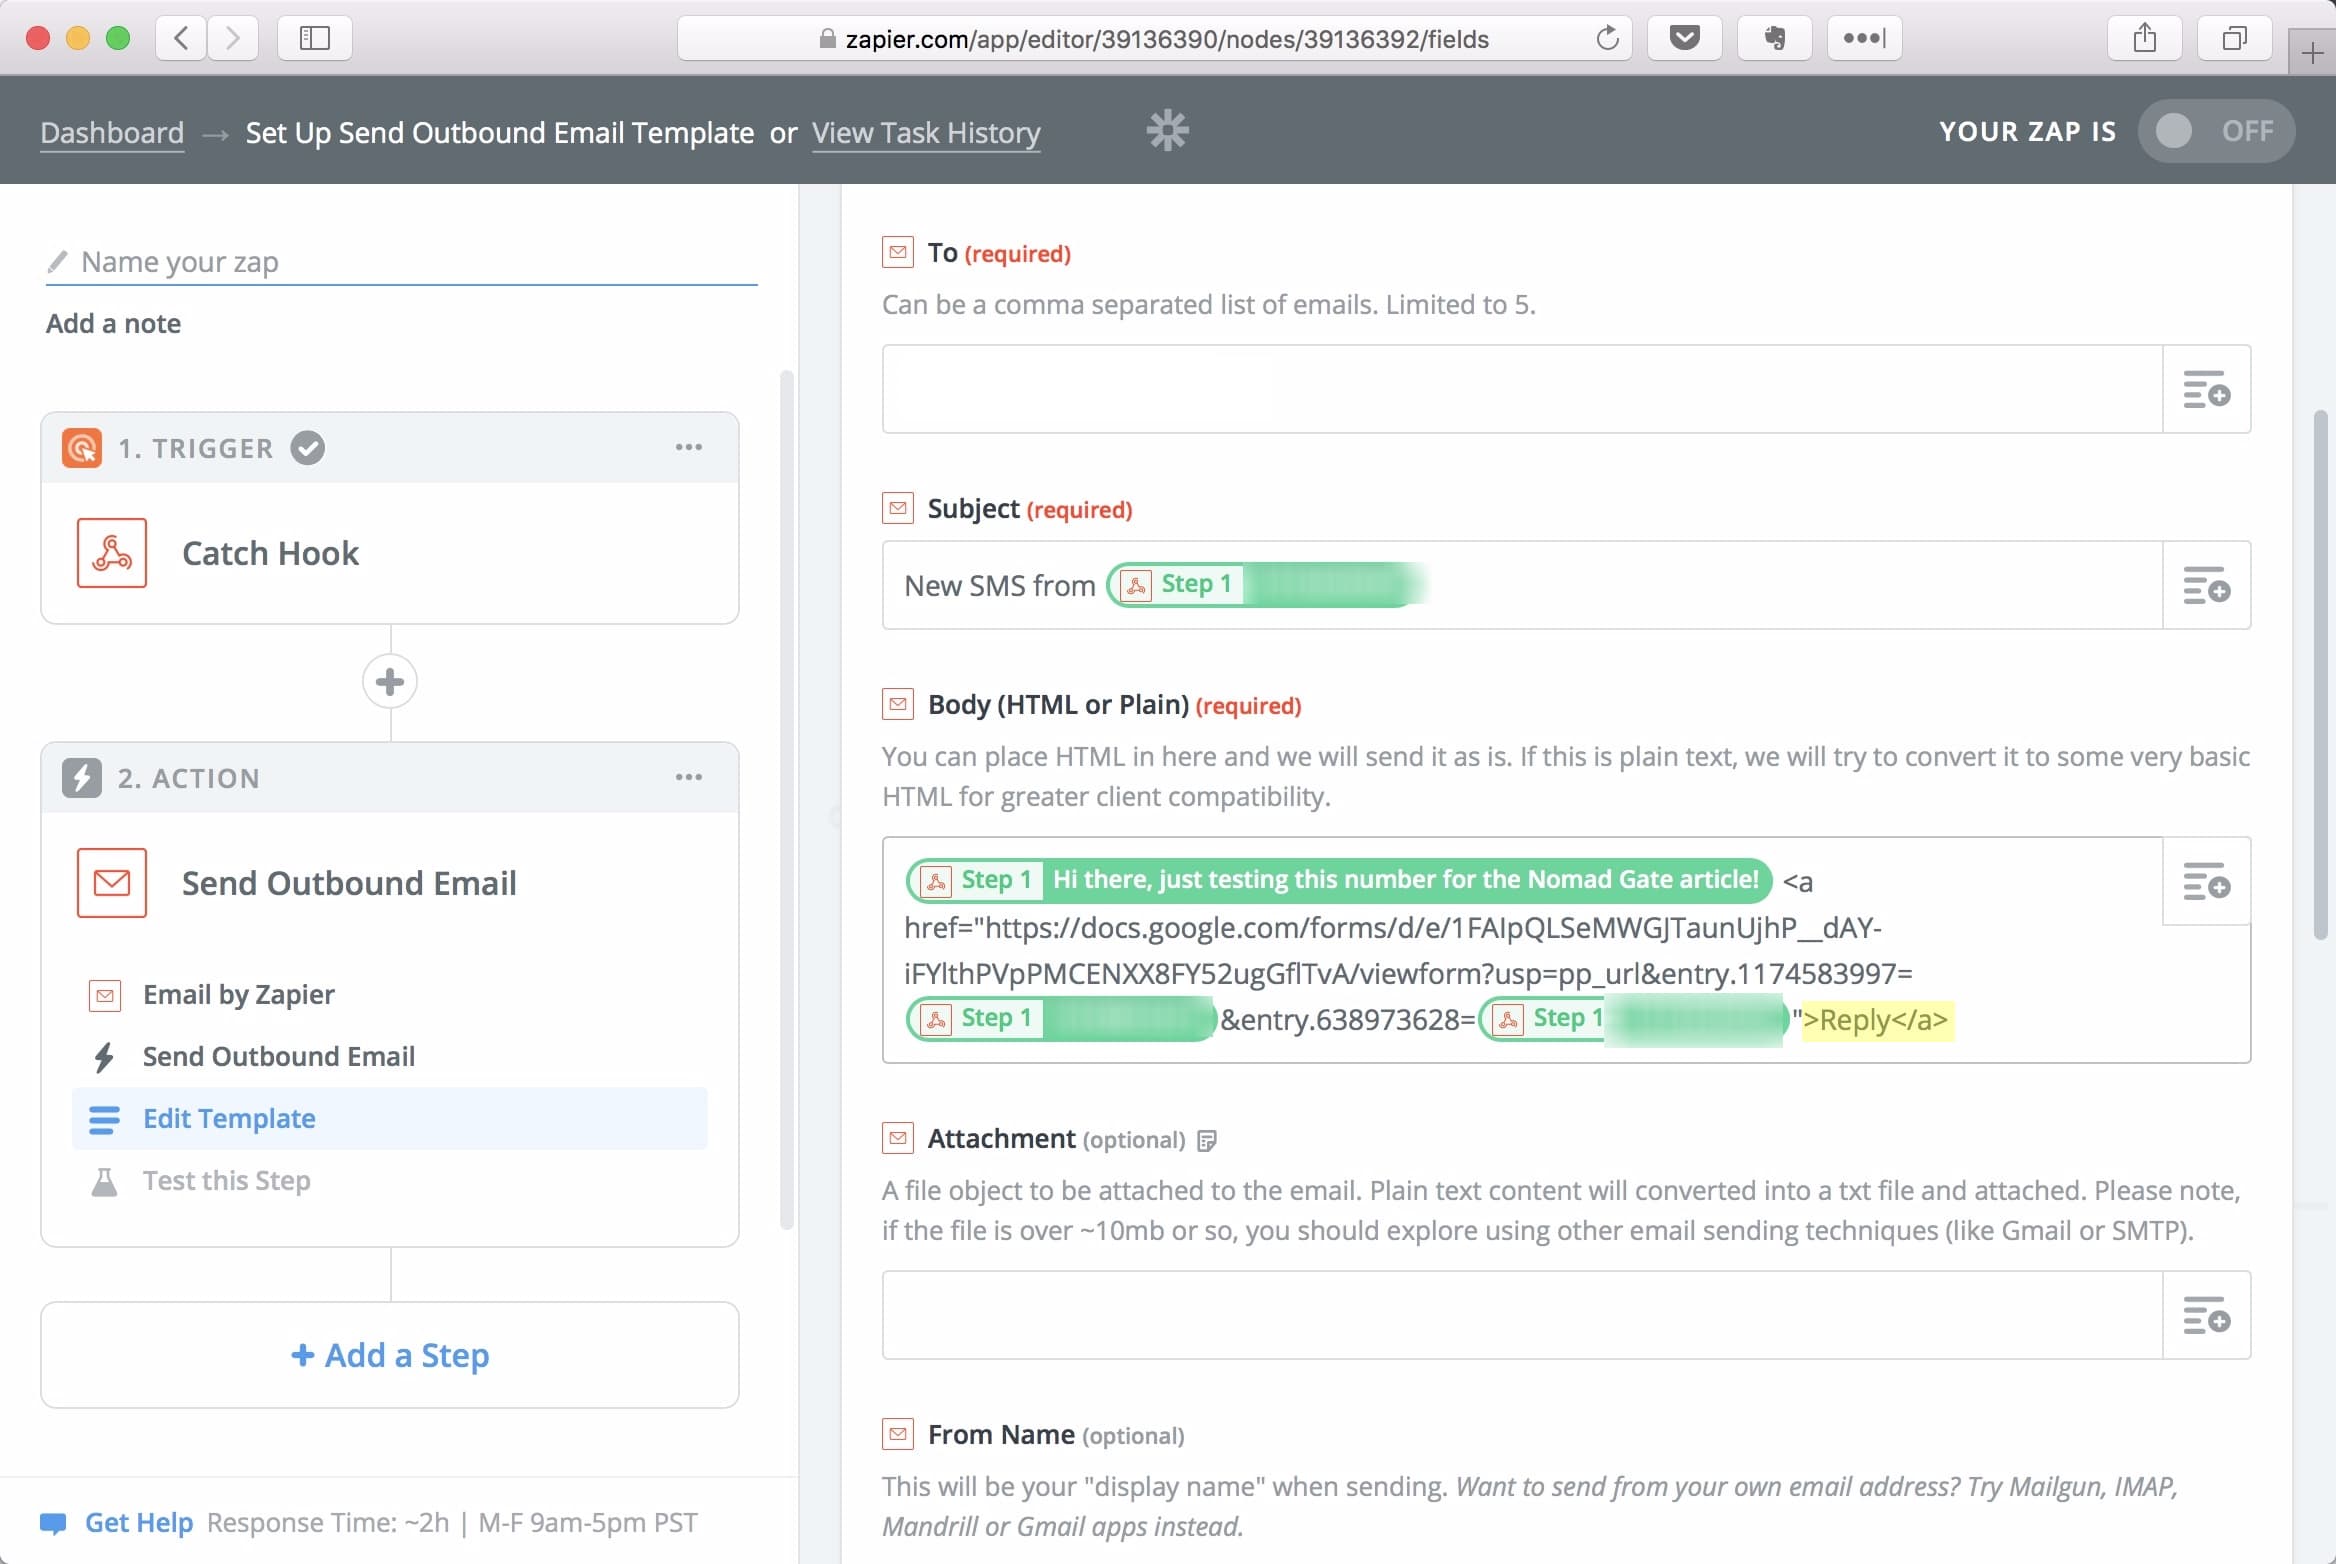Click the Body HTML text area
The width and height of the screenshot is (2336, 1564).
pyautogui.click(x=1566, y=950)
